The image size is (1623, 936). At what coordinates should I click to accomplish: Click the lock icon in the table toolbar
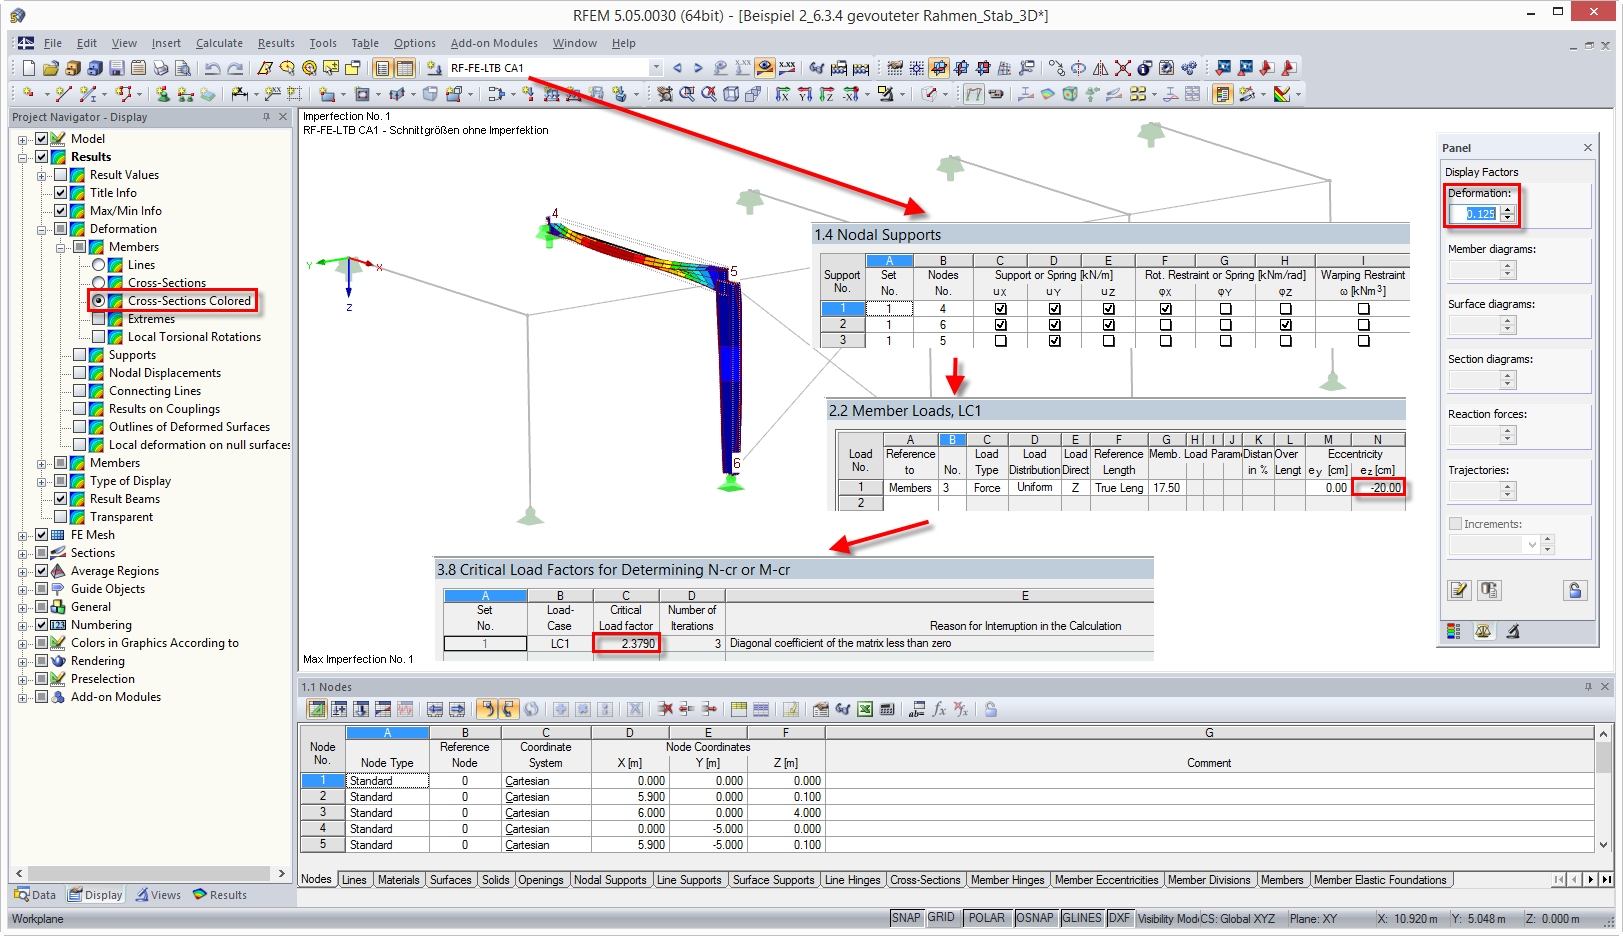pyautogui.click(x=991, y=709)
